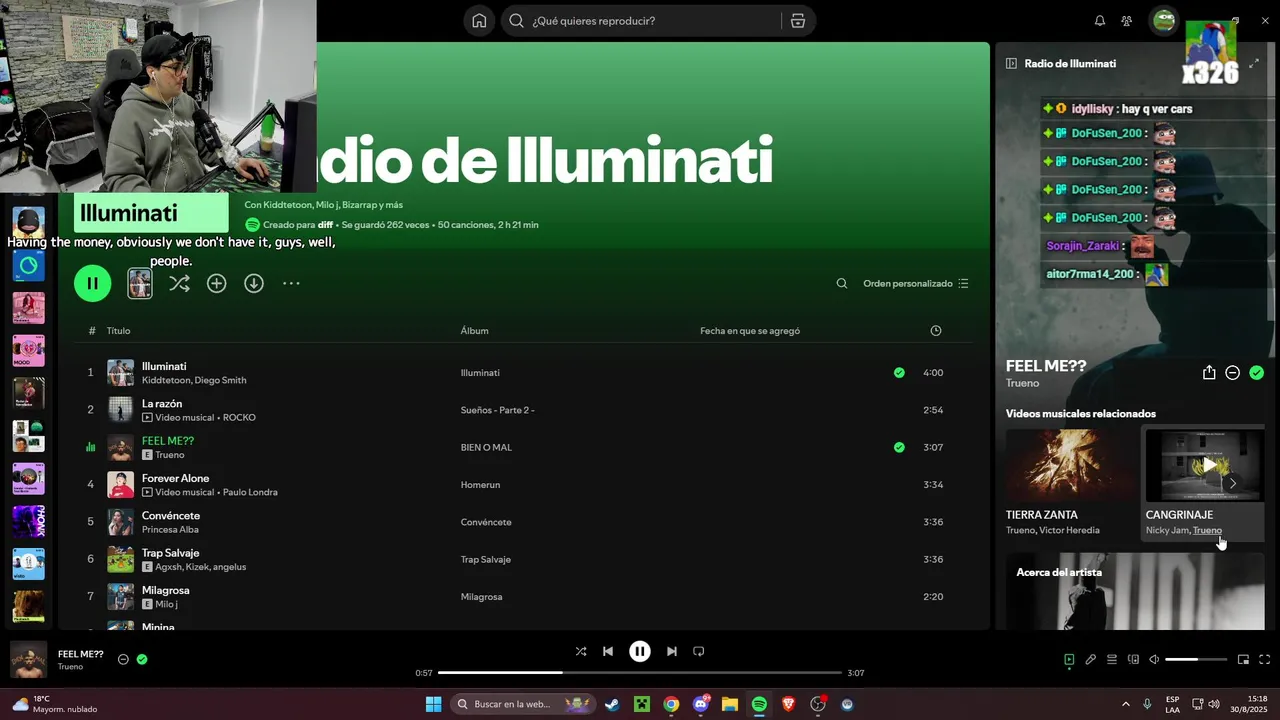Search within playlist magnifier icon
Image resolution: width=1280 pixels, height=720 pixels.
click(842, 284)
